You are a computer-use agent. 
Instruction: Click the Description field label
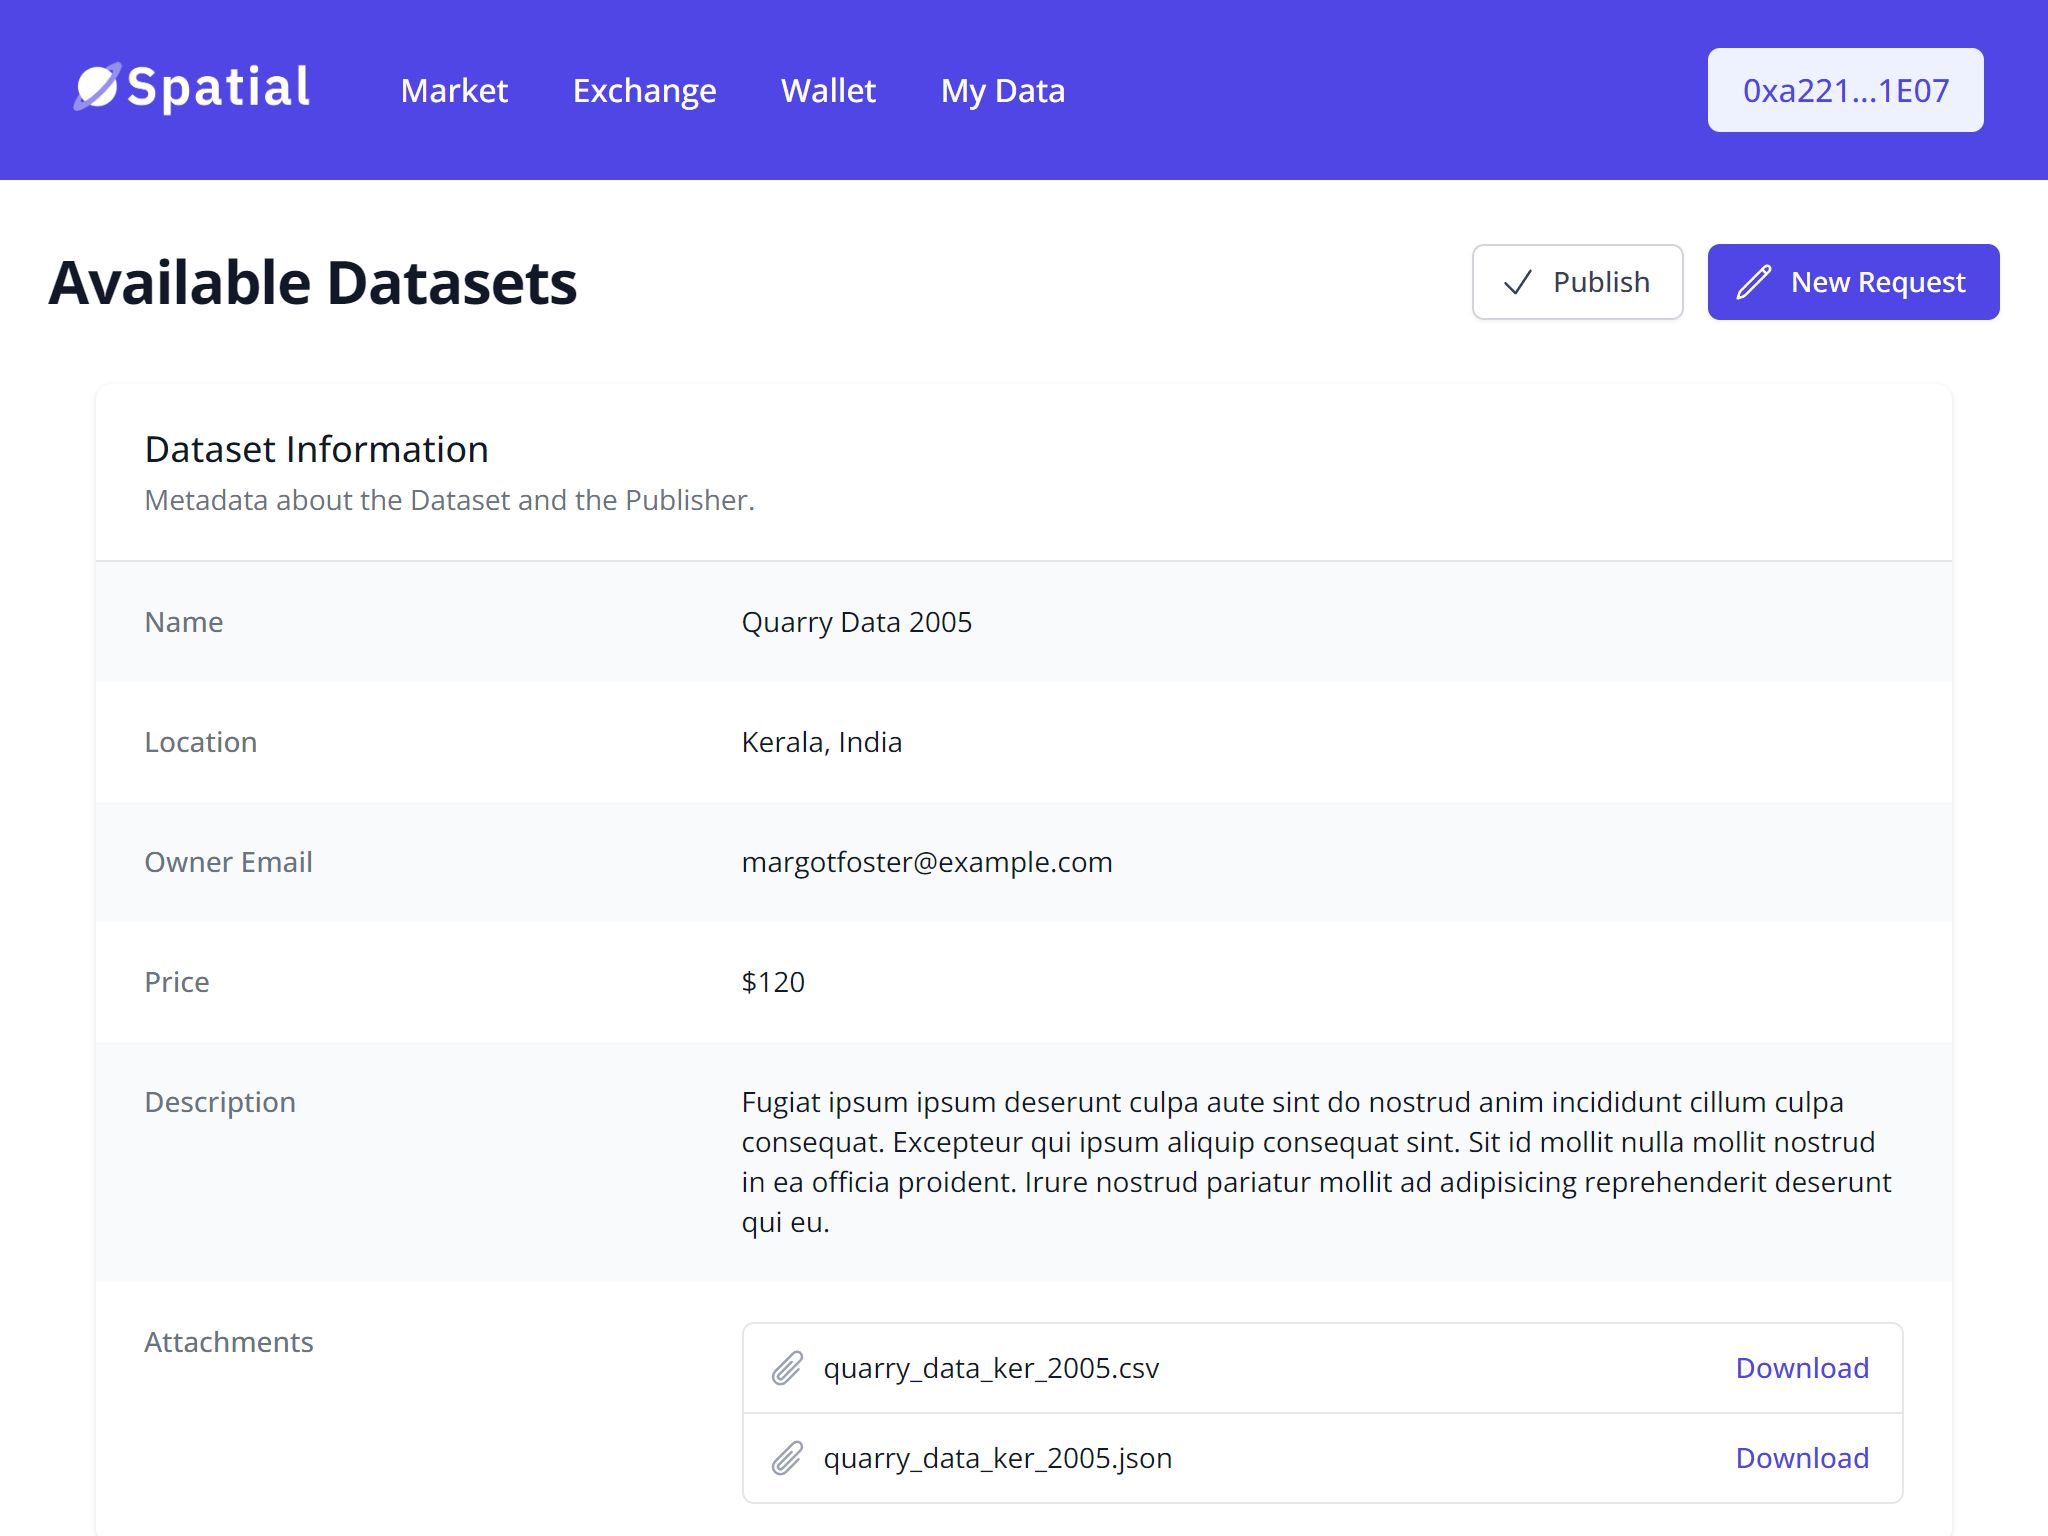[220, 1102]
